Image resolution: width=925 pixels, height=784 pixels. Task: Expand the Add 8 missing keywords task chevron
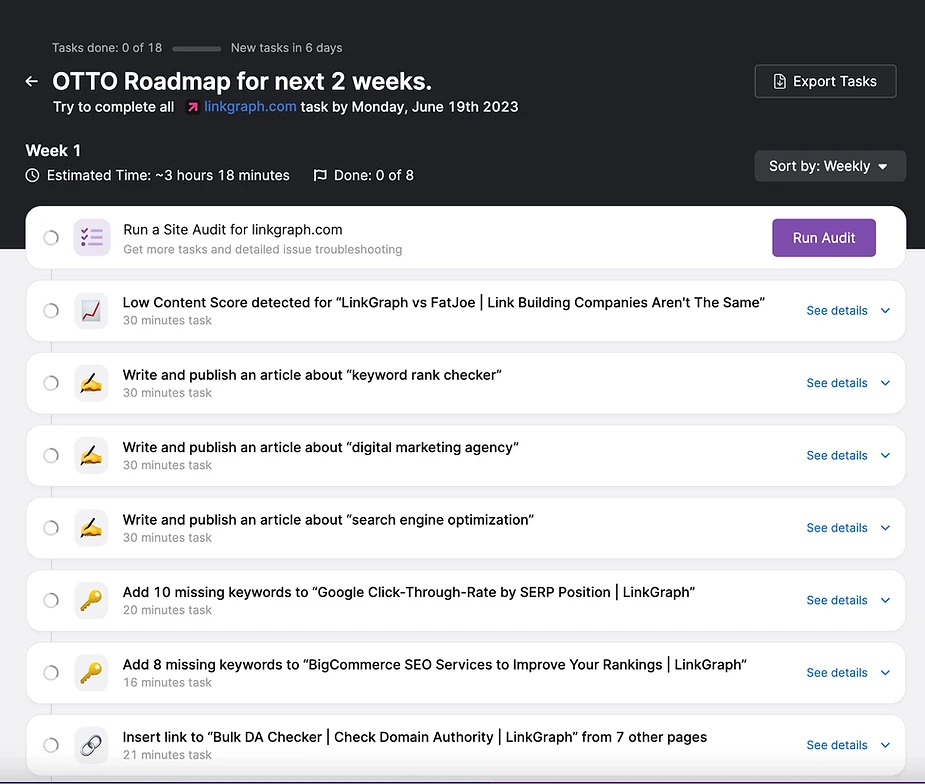pos(885,673)
